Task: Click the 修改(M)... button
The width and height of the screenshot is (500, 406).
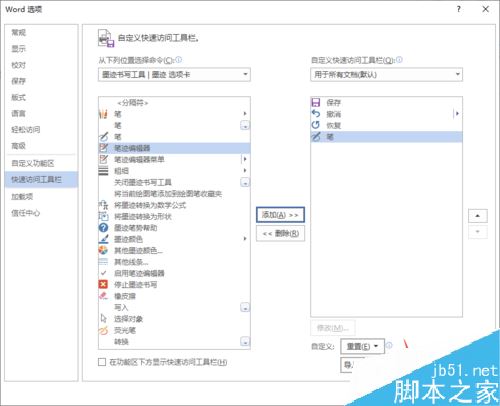Action: (333, 328)
